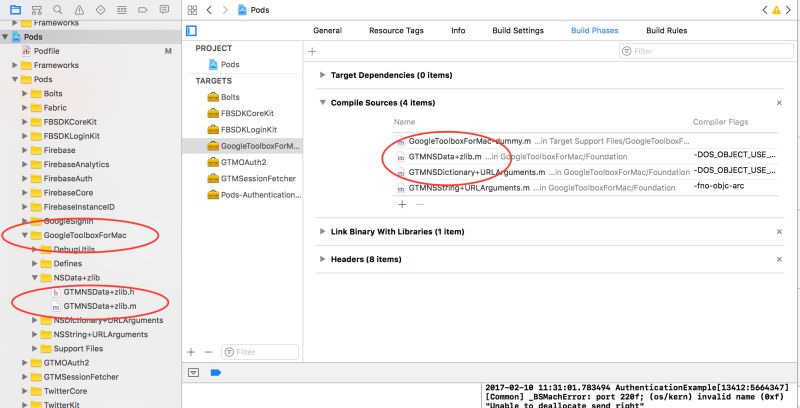800x408 pixels.
Task: Click the targets list Filter field
Action: pyautogui.click(x=260, y=352)
